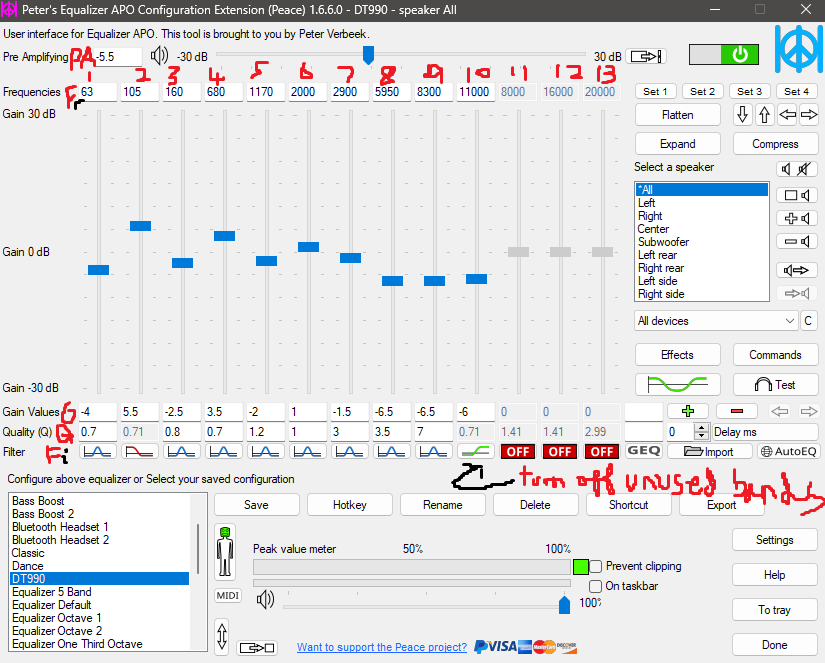Viewport: 825px width, 663px height.
Task: Open the MIDI settings button
Action: 228,595
